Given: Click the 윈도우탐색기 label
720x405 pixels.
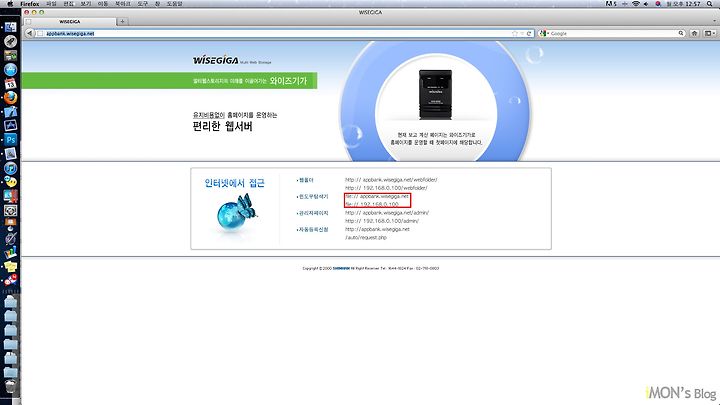Looking at the screenshot, I should [x=313, y=197].
